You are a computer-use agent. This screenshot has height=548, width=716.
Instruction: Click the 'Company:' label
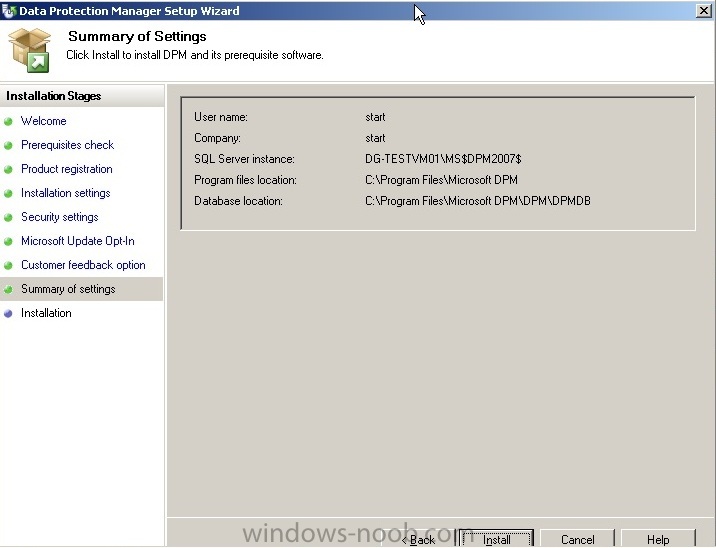click(217, 138)
